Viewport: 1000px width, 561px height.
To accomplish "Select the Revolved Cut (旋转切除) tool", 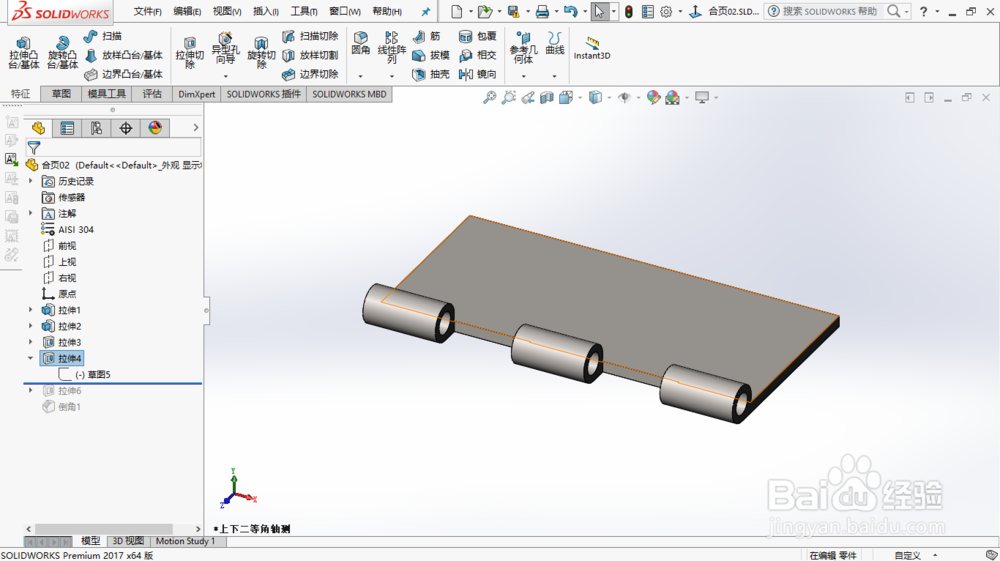I will [261, 53].
